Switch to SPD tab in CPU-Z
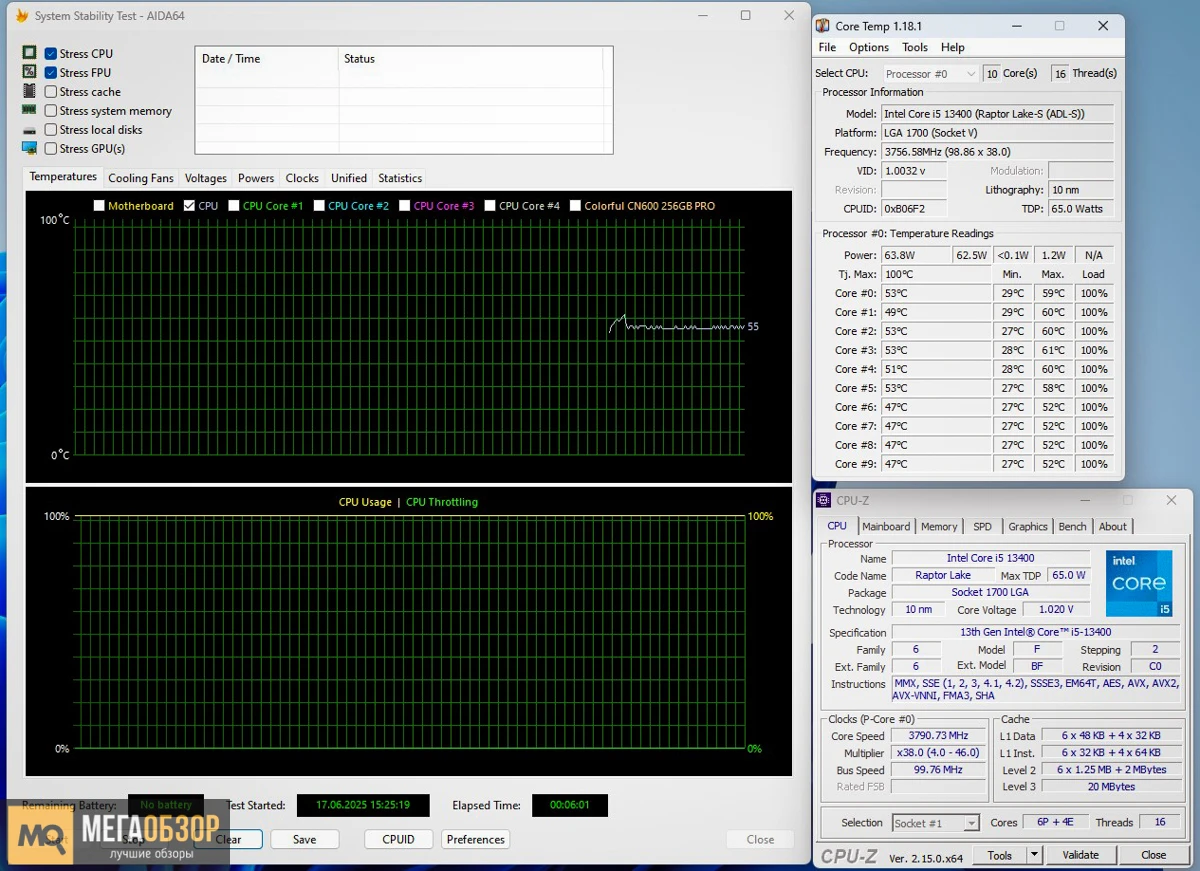1200x871 pixels. (983, 526)
